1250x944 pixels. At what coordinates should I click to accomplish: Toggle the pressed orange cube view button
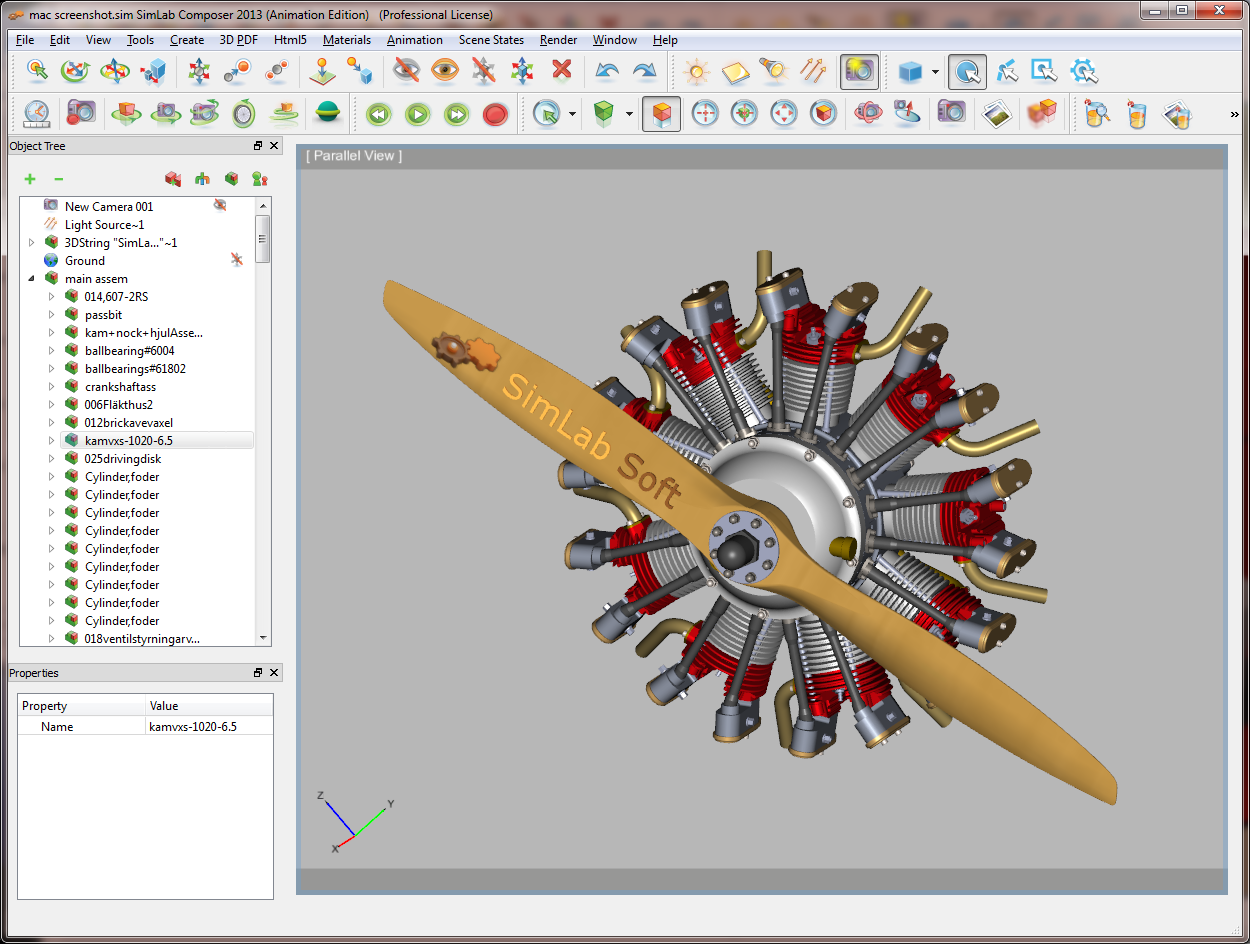point(662,114)
